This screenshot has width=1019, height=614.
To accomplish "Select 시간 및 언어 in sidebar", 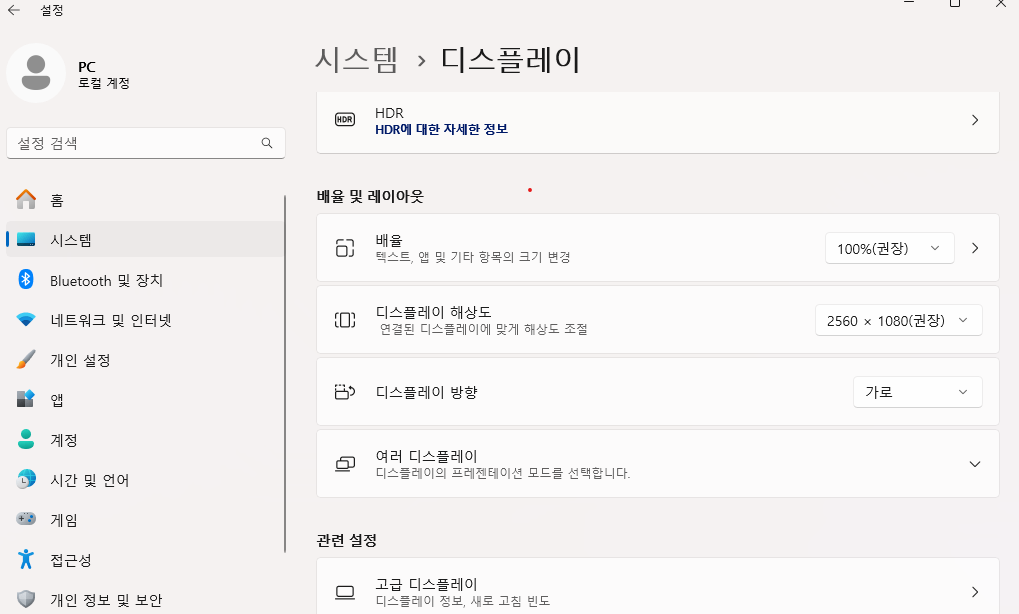I will tap(89, 480).
